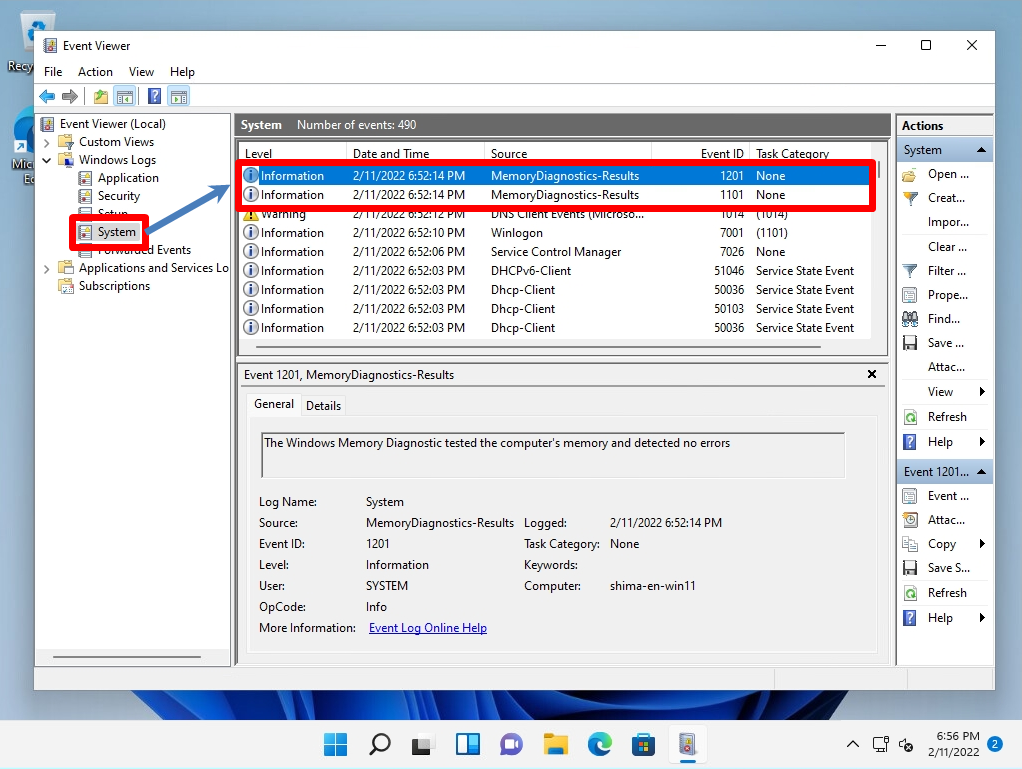Click the Find binoculars icon

[910, 319]
